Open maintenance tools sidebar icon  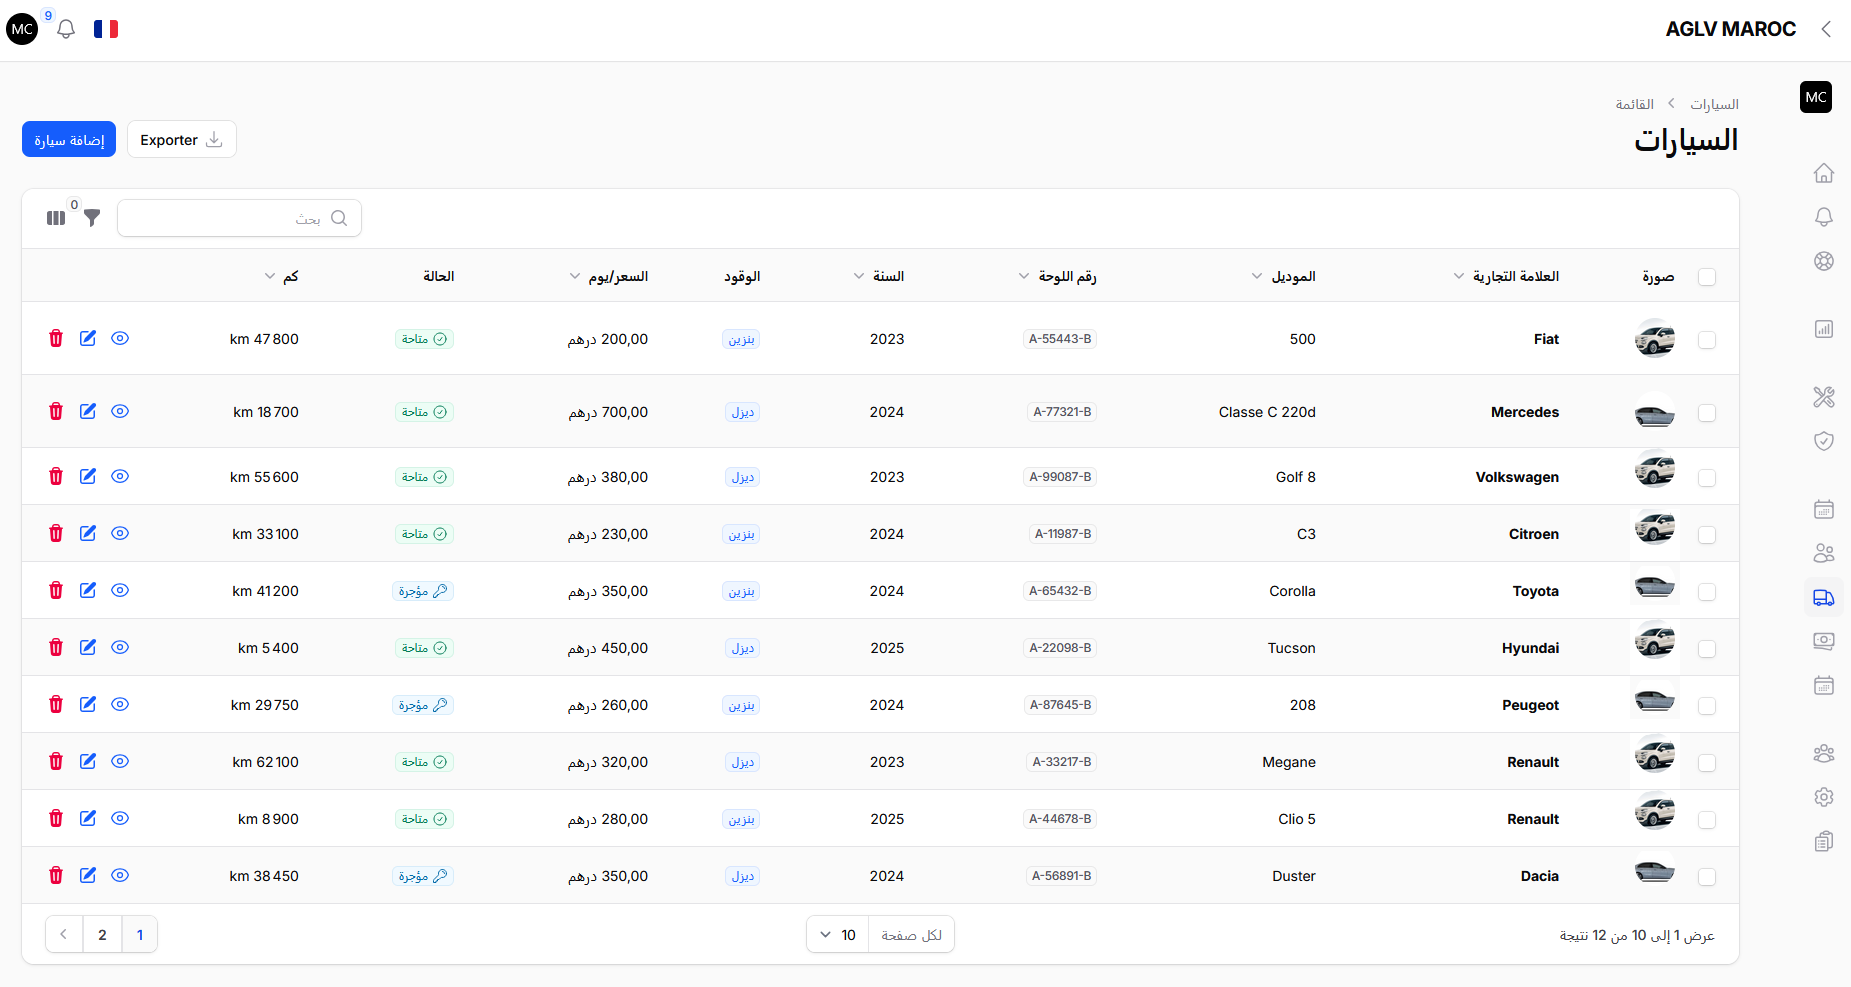coord(1824,397)
